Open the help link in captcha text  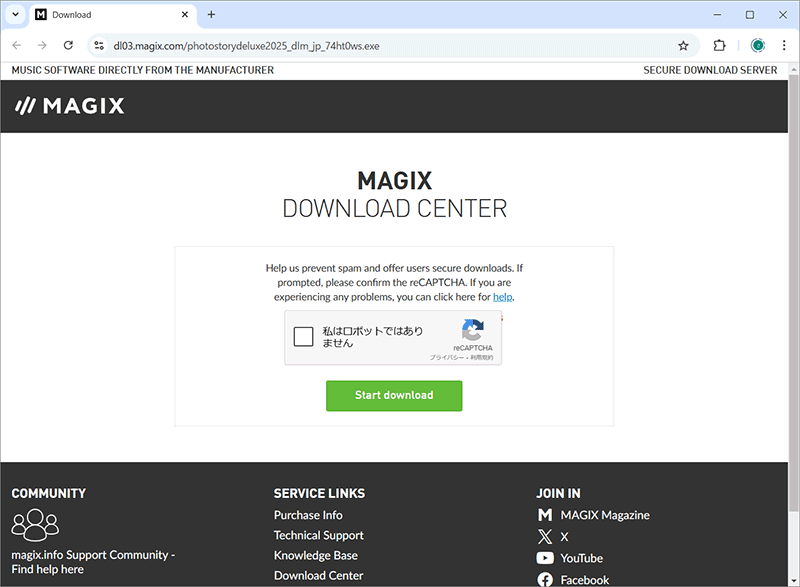coord(503,297)
